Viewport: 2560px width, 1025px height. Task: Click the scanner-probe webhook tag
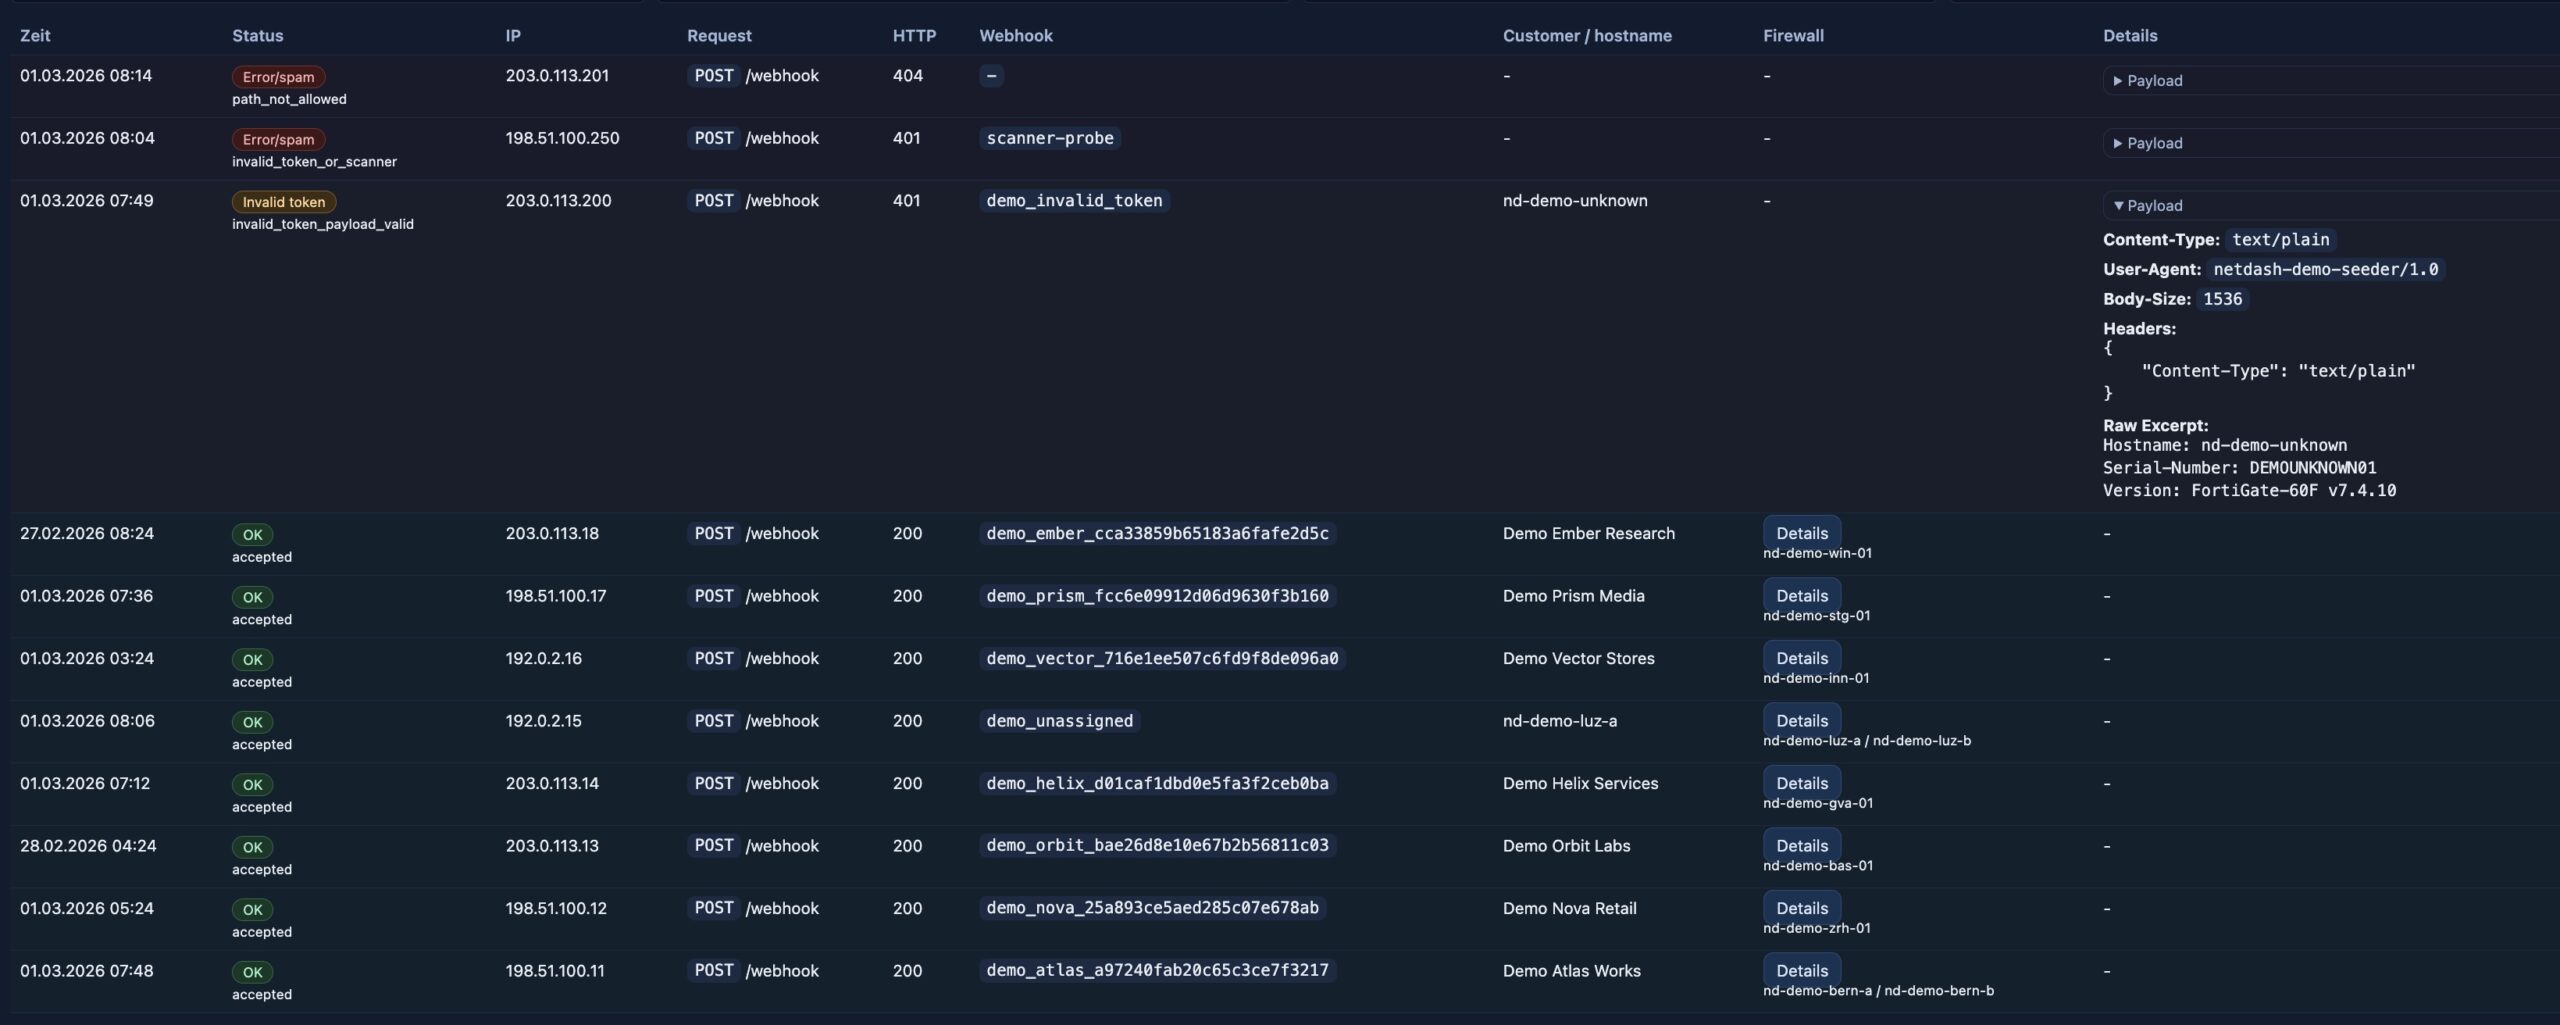click(1049, 138)
